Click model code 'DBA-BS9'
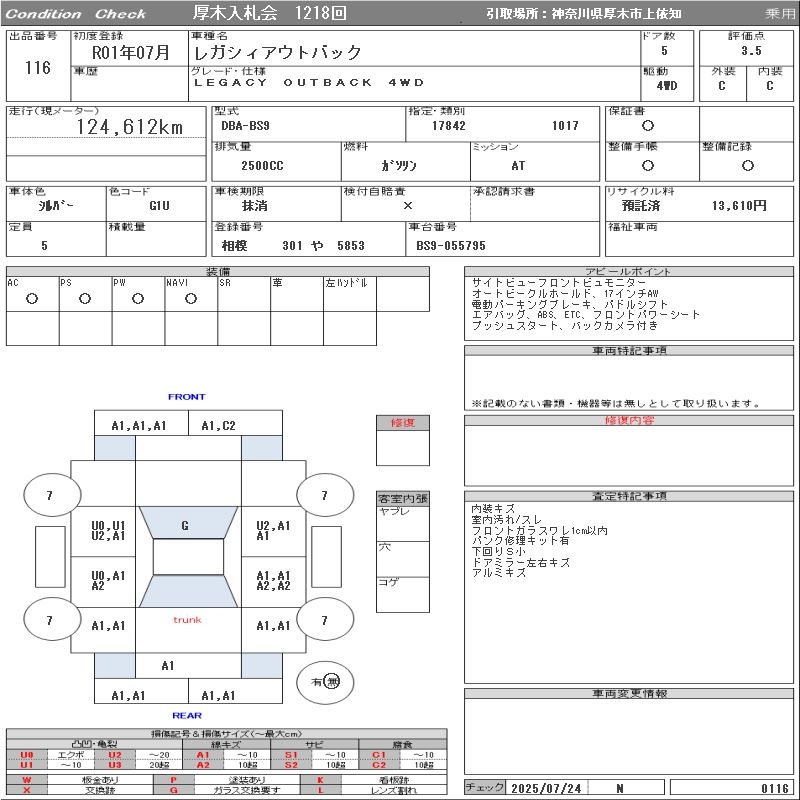Screen dimensions: 800x800 245,126
